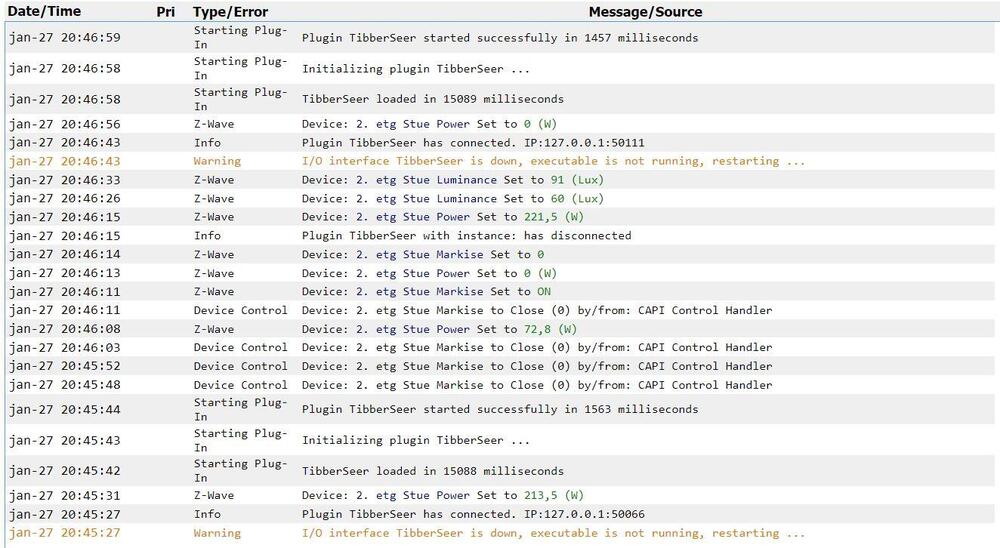Click the Message/Source column header

pos(645,12)
